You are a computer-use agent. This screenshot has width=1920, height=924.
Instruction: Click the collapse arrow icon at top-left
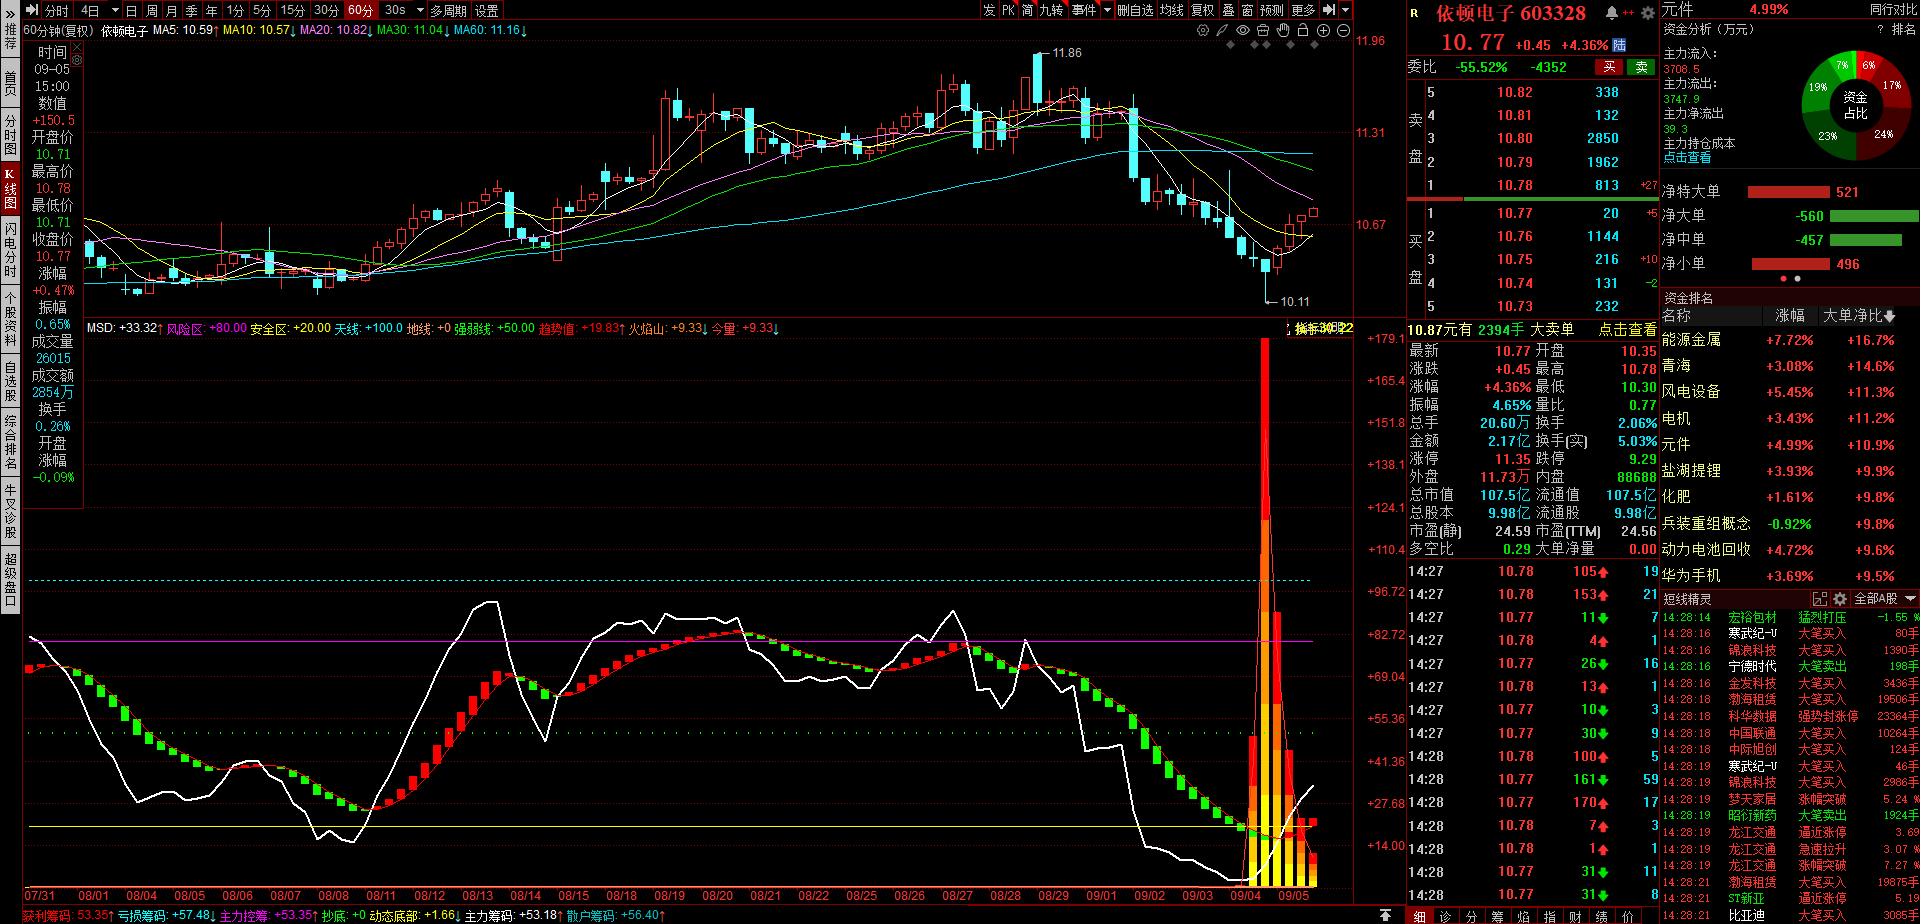(32, 10)
